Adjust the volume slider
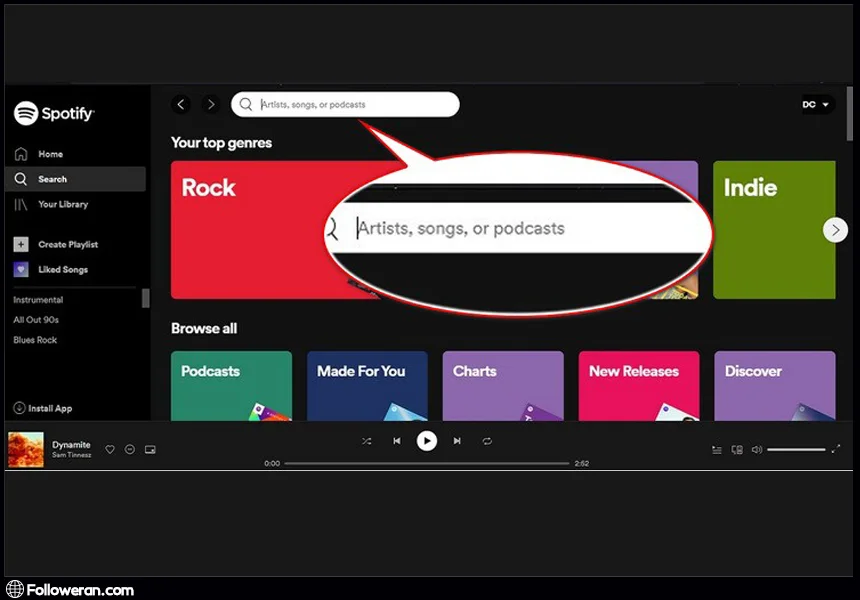Viewport: 860px width, 600px height. [796, 450]
